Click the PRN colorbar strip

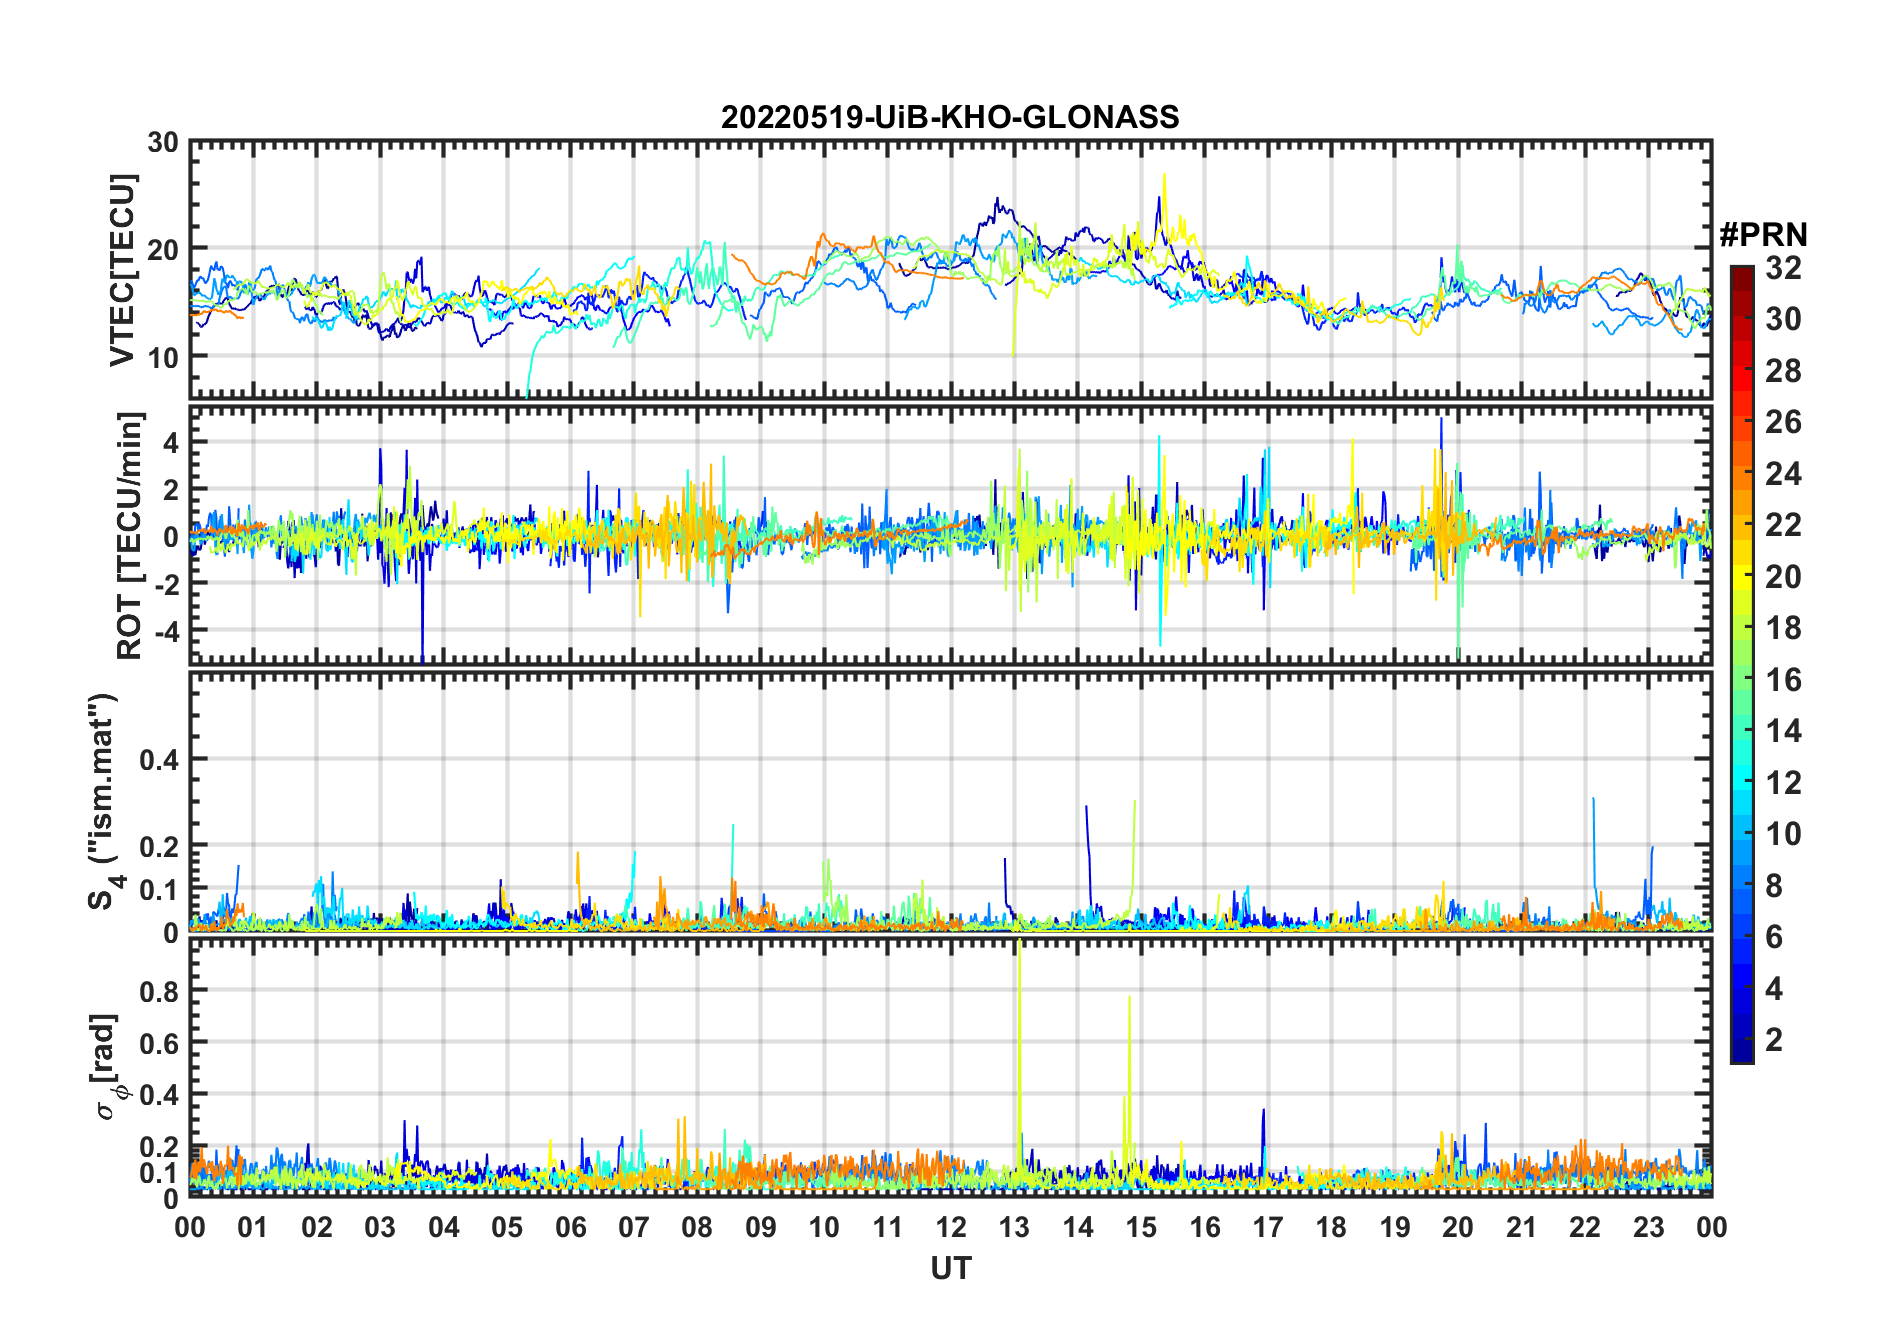[x=1742, y=664]
